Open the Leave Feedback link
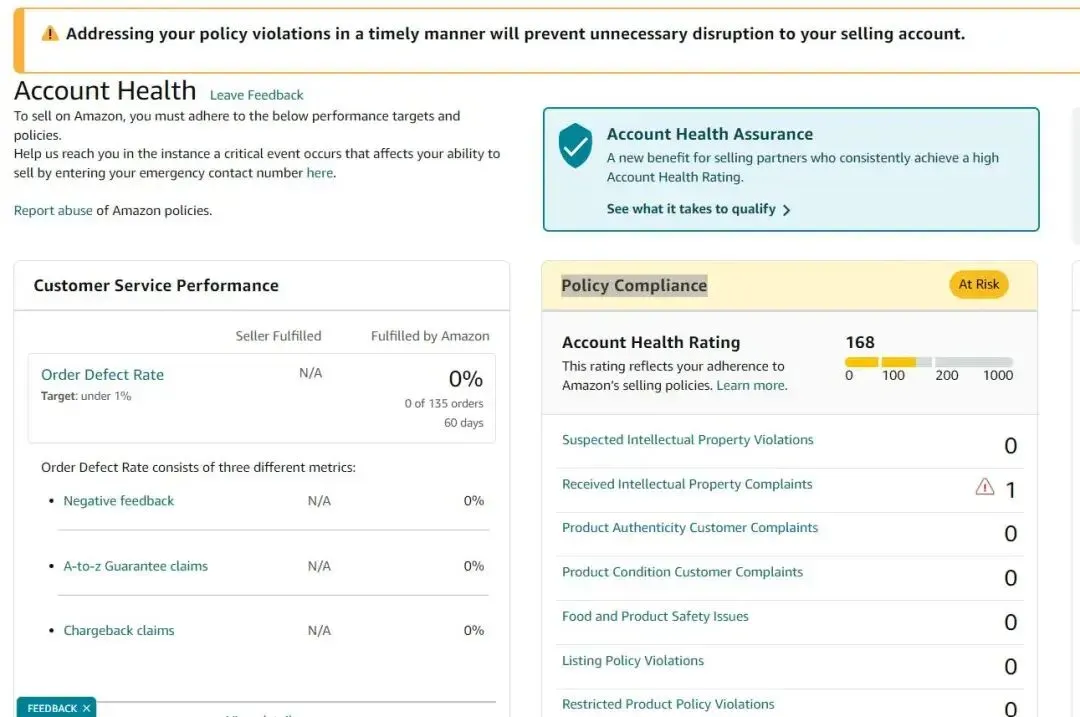This screenshot has width=1080, height=717. [256, 95]
